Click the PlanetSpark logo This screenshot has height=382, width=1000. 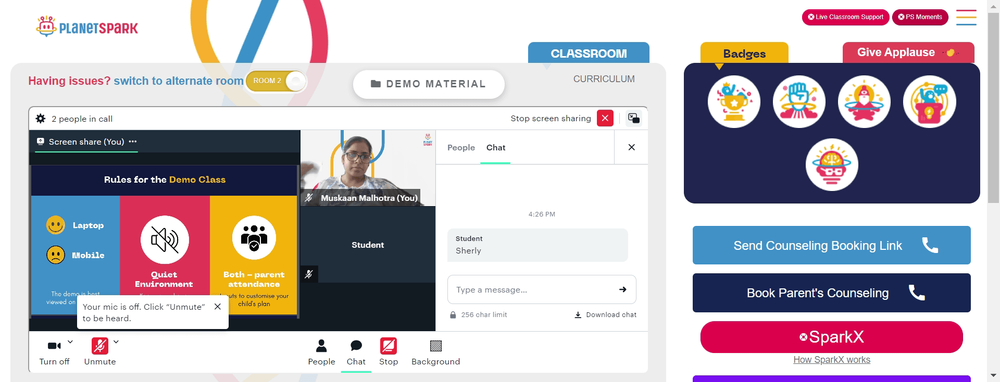[x=87, y=27]
